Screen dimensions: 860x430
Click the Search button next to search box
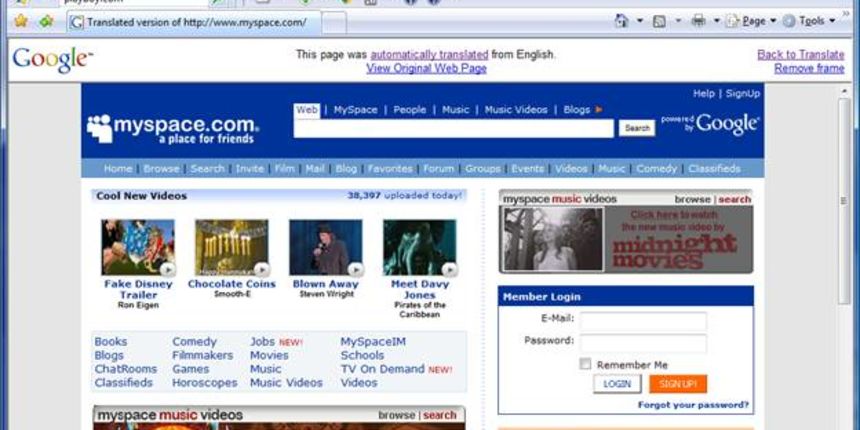[x=637, y=128]
